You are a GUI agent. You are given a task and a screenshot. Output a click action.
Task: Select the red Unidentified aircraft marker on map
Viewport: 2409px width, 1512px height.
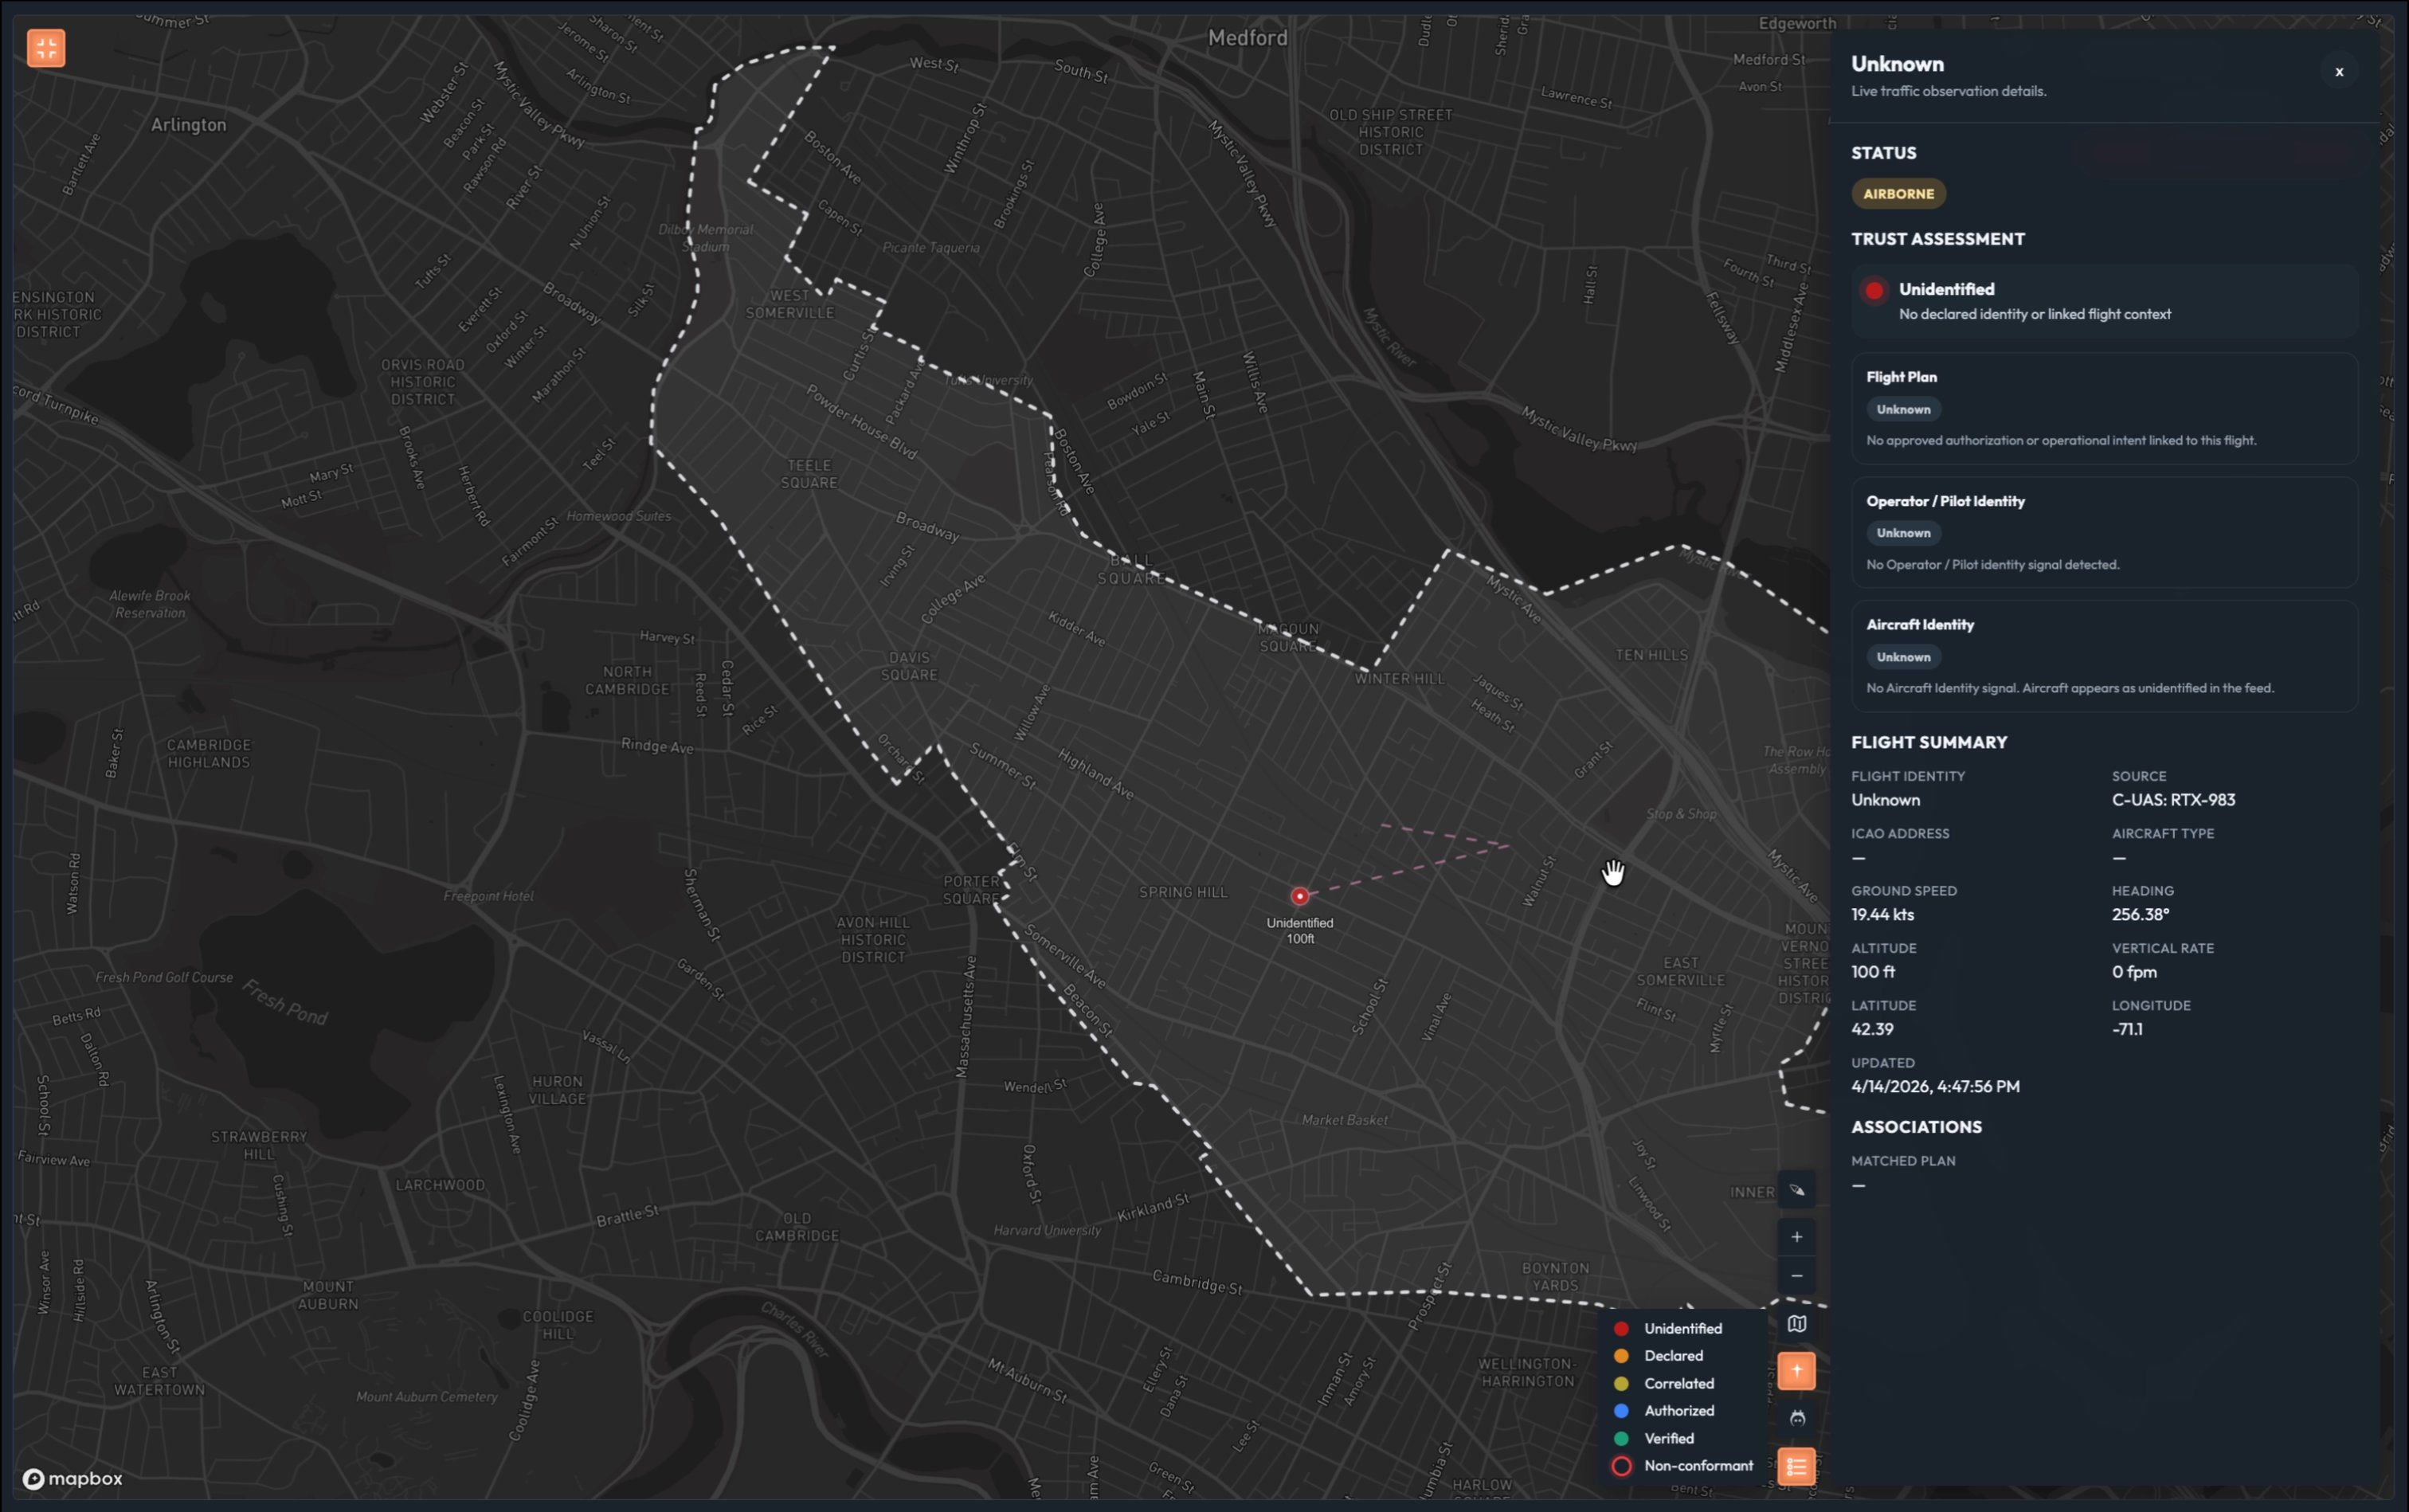[x=1299, y=896]
